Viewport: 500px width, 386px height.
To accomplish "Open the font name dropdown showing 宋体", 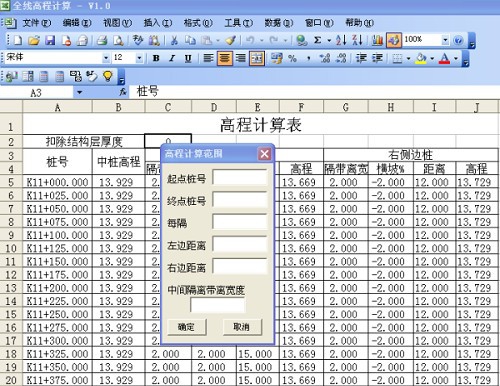I will (106, 58).
